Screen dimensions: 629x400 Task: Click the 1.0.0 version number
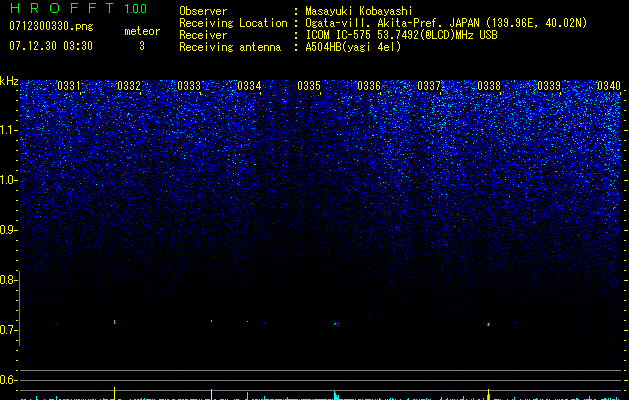(136, 9)
